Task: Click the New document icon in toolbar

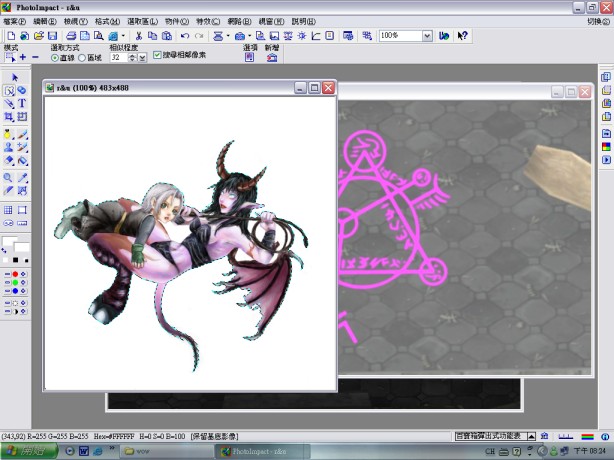Action: pyautogui.click(x=11, y=36)
